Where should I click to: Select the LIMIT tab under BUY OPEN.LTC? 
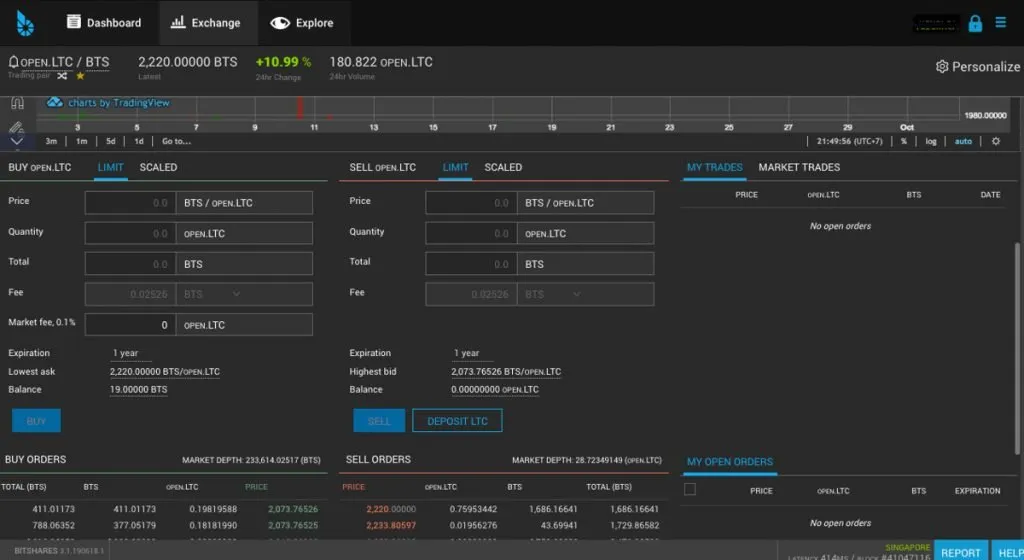pyautogui.click(x=110, y=168)
